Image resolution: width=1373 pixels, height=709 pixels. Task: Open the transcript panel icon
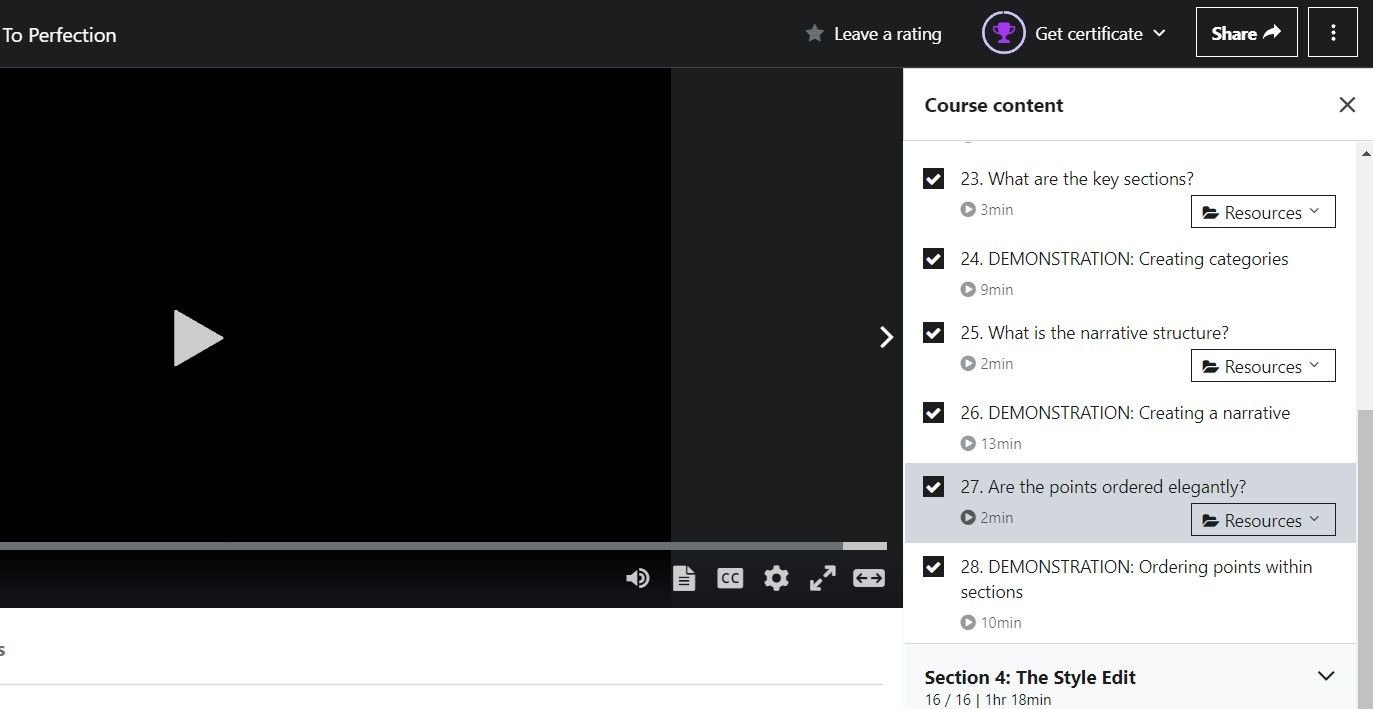[684, 578]
